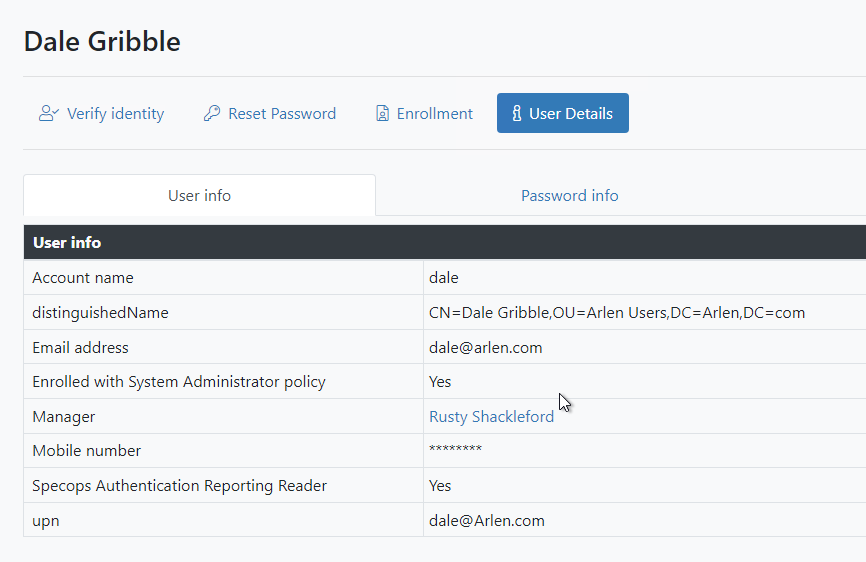Switch to the Password info tab
866x562 pixels.
[569, 195]
